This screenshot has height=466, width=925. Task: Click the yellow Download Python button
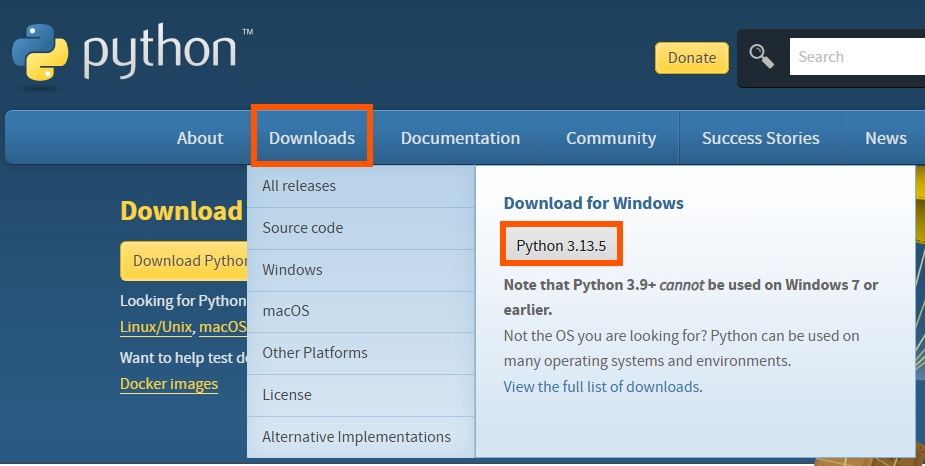184,261
